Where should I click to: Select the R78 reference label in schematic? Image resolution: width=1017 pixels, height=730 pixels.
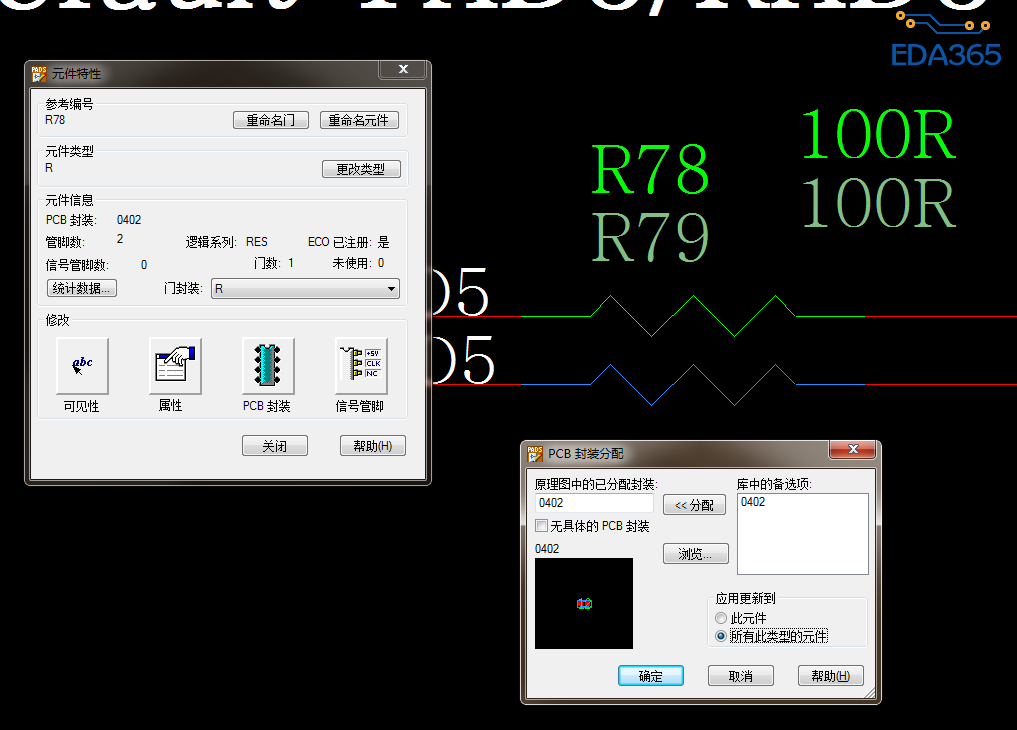[650, 169]
